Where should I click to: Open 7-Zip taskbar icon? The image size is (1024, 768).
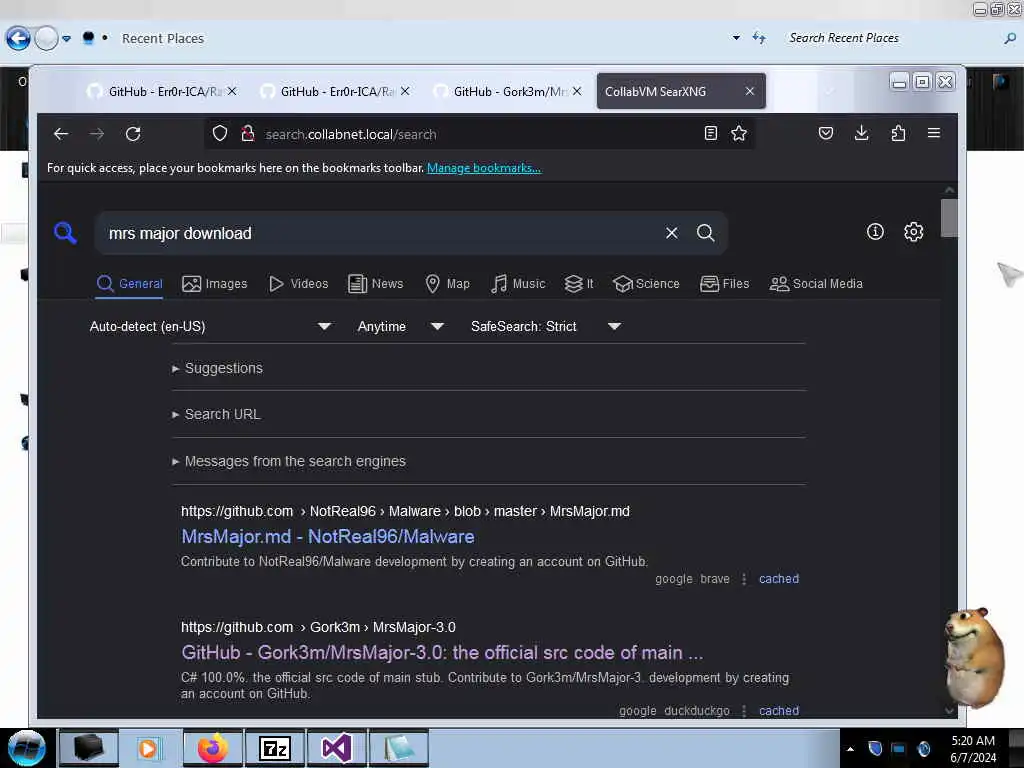click(274, 748)
